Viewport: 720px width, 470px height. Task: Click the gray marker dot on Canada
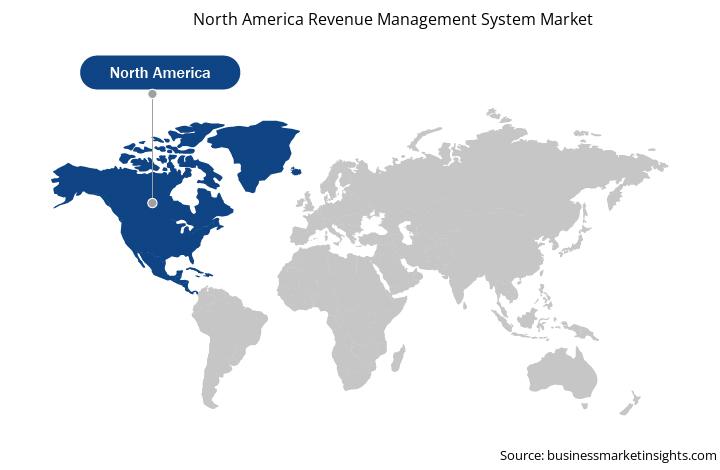pos(152,203)
